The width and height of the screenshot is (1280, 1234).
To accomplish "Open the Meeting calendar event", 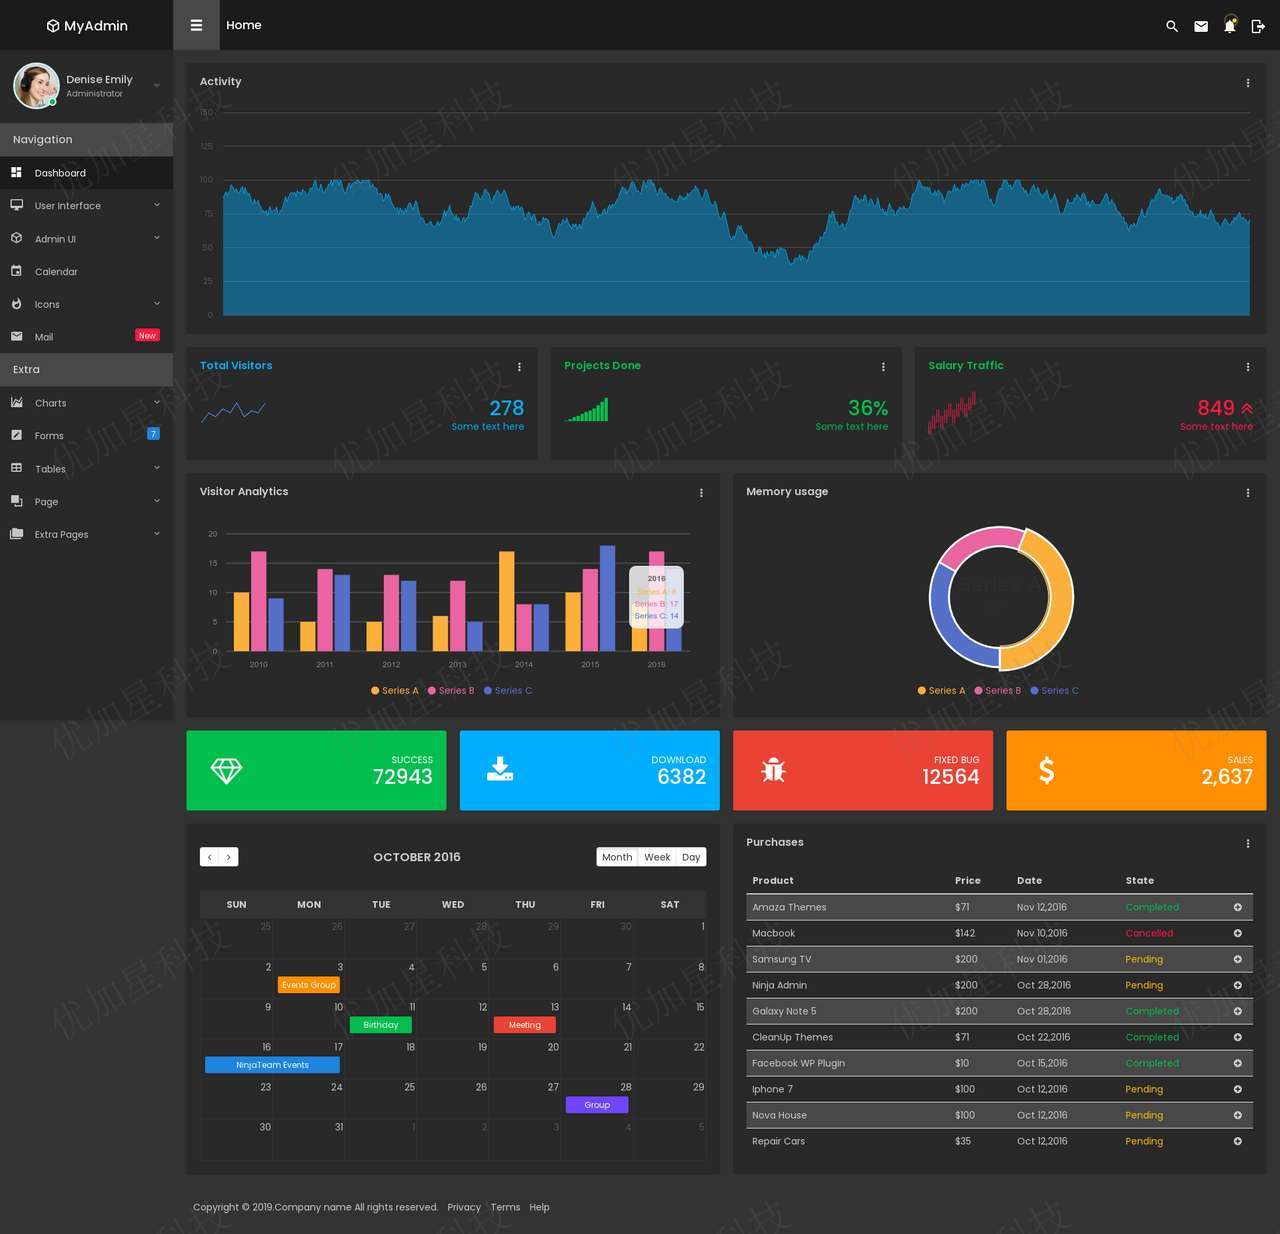I will click(525, 1025).
